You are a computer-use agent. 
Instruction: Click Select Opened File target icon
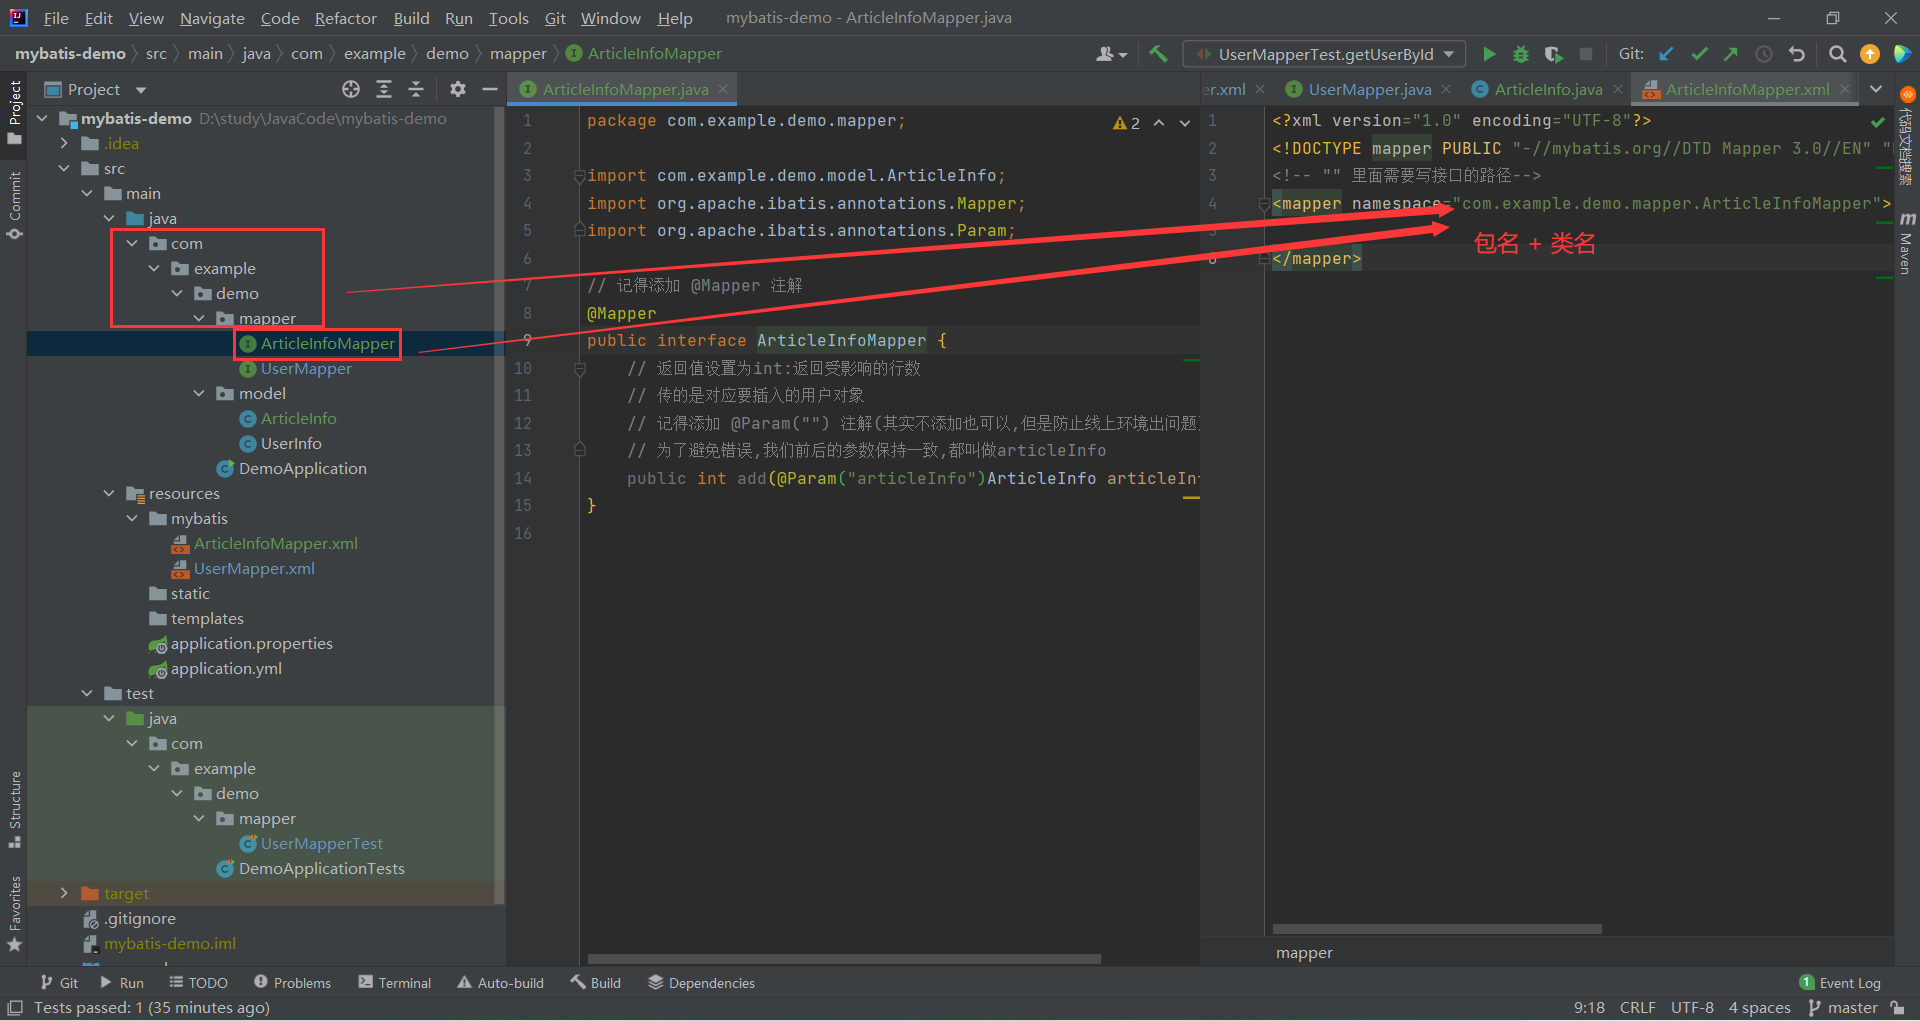click(351, 89)
